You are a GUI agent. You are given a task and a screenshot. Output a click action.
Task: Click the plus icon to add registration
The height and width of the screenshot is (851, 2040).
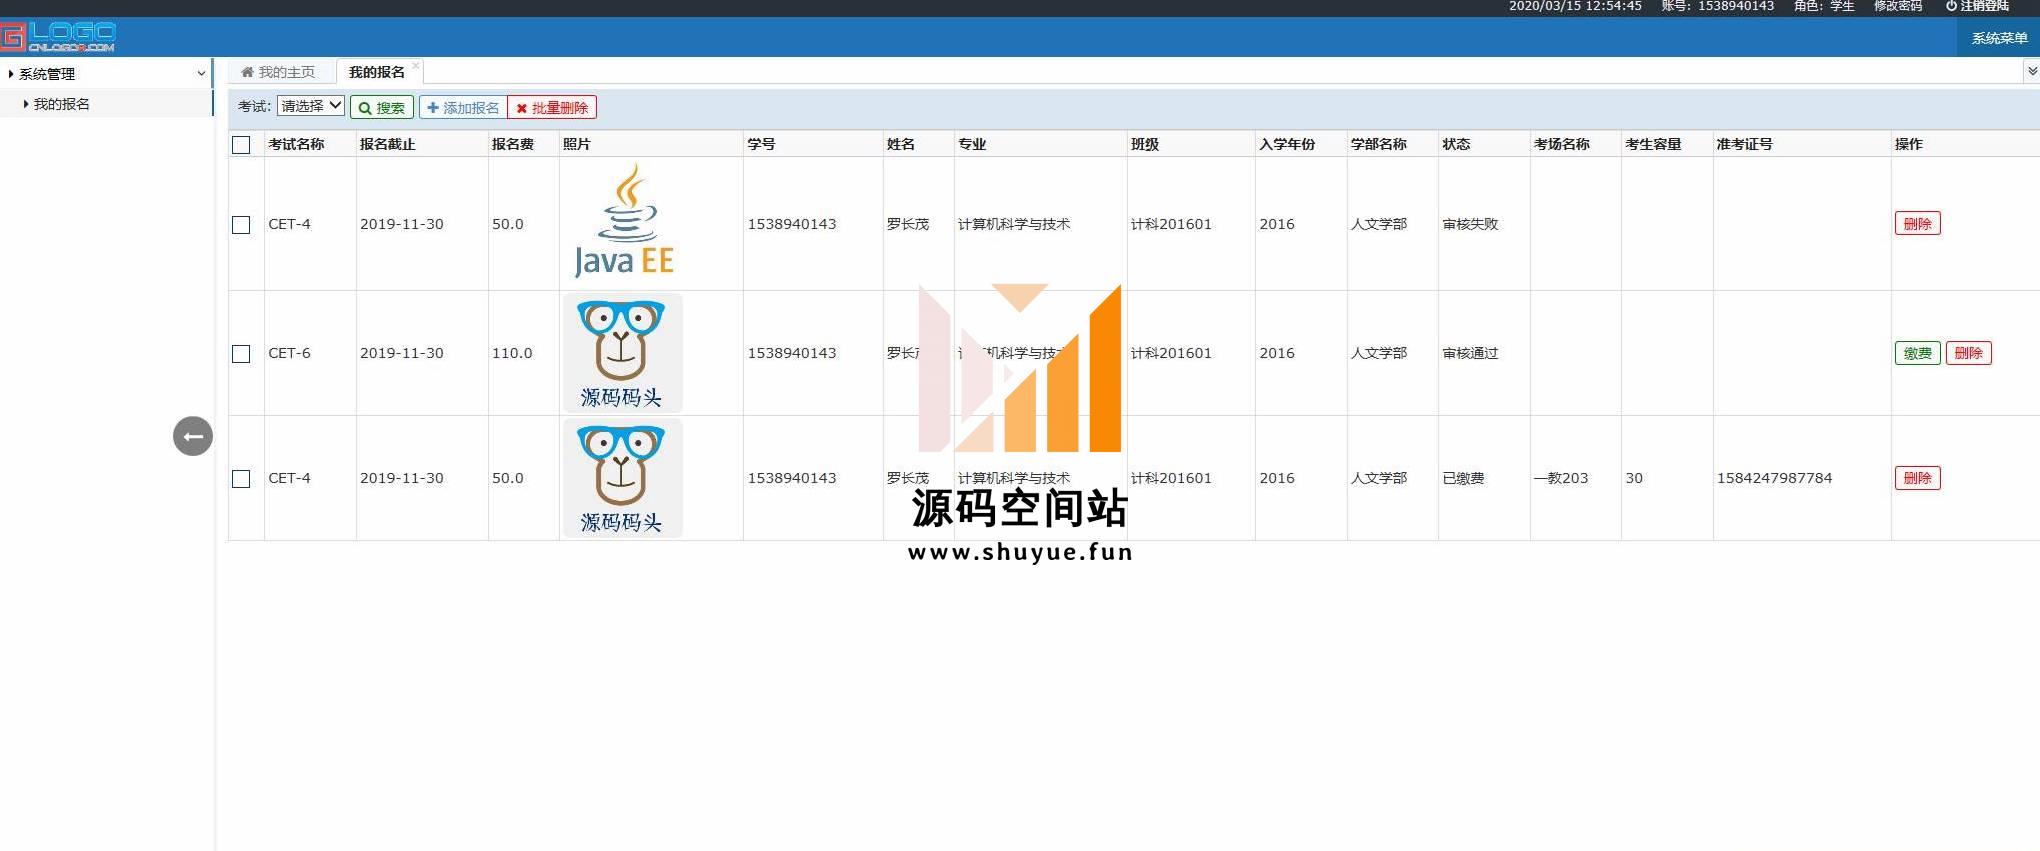click(x=433, y=107)
